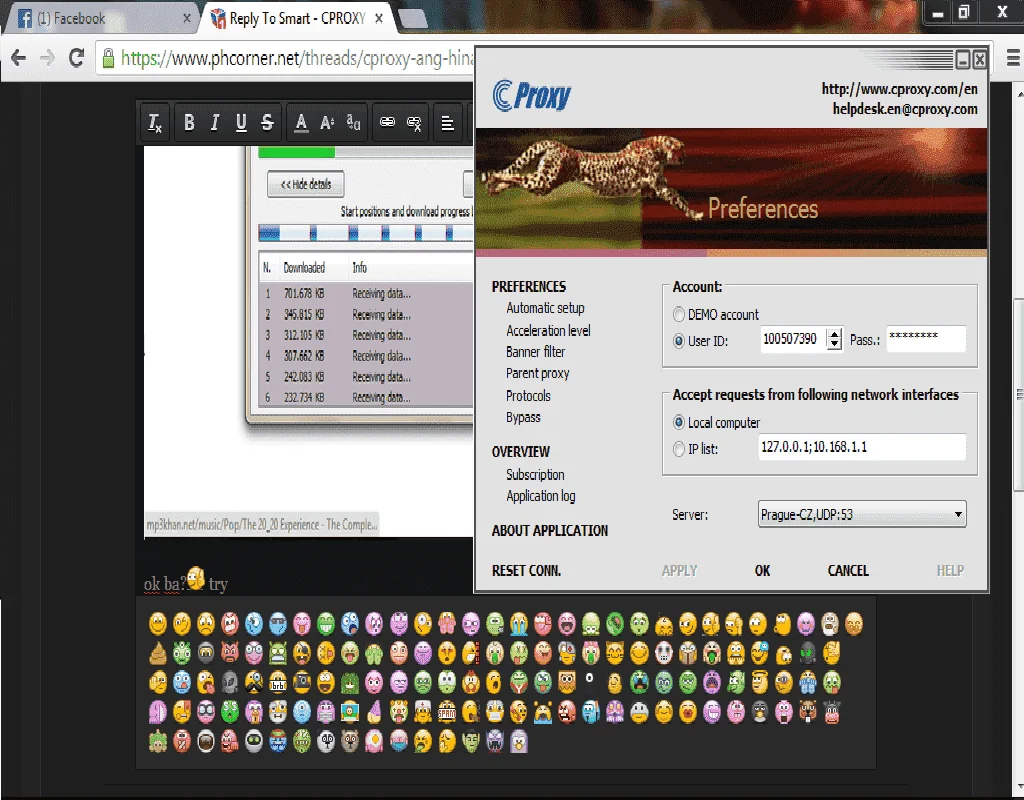
Task: Open text color picker in editor toolbar
Action: coord(300,122)
